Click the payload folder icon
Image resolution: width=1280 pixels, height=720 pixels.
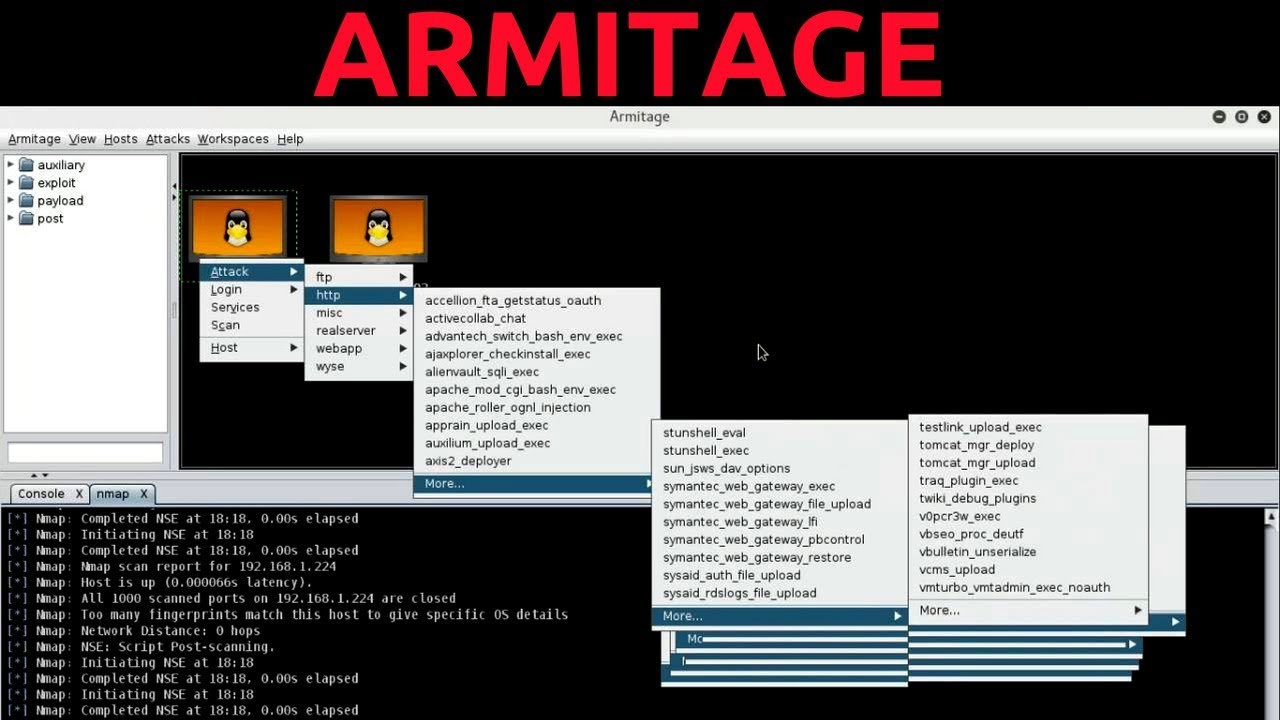pyautogui.click(x=27, y=201)
